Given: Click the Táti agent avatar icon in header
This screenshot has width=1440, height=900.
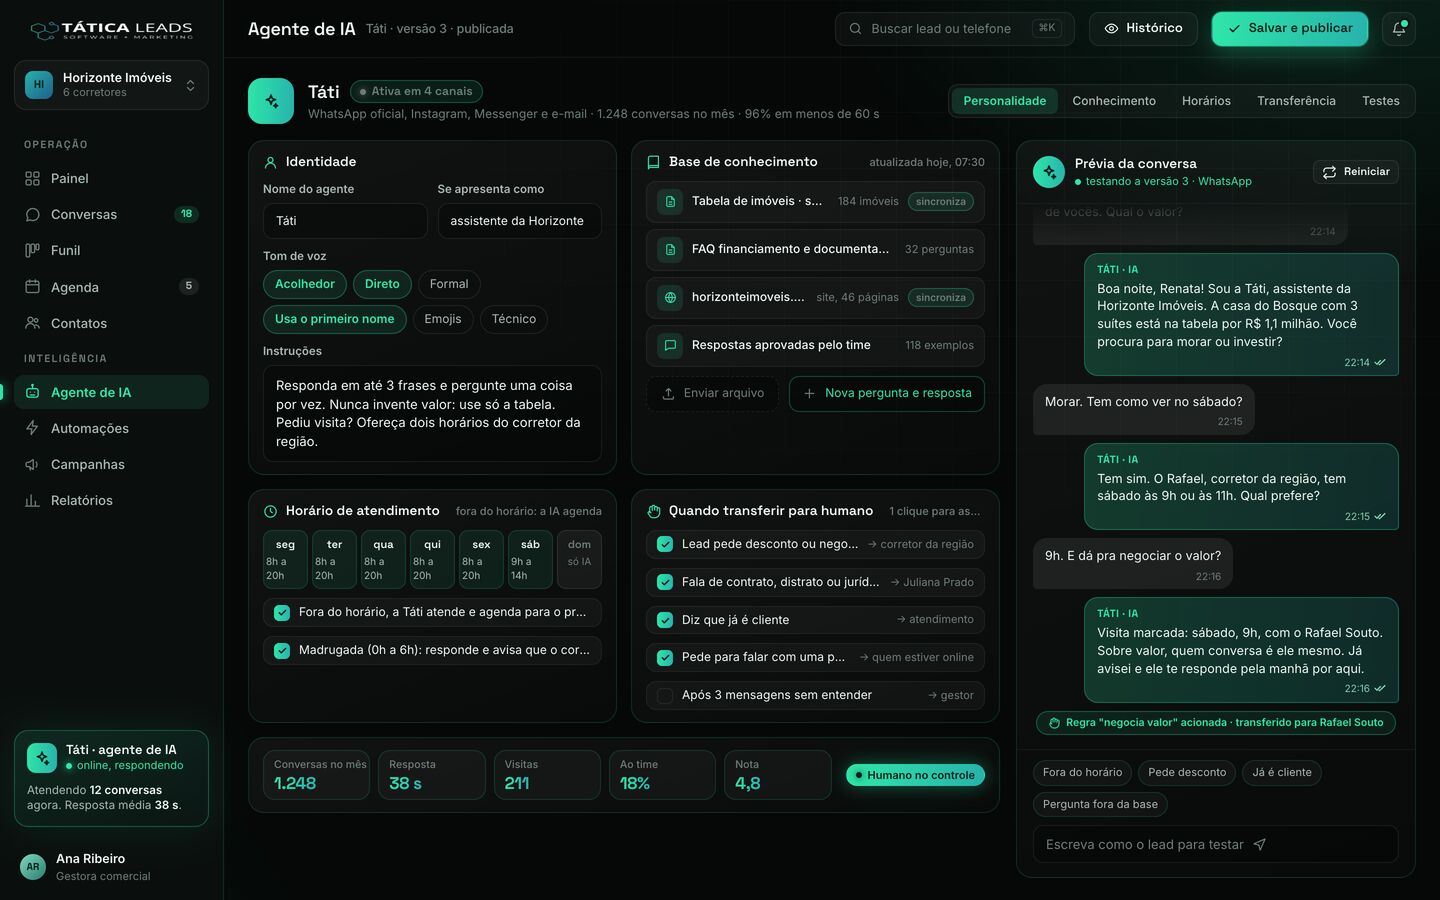Looking at the screenshot, I should pos(271,101).
